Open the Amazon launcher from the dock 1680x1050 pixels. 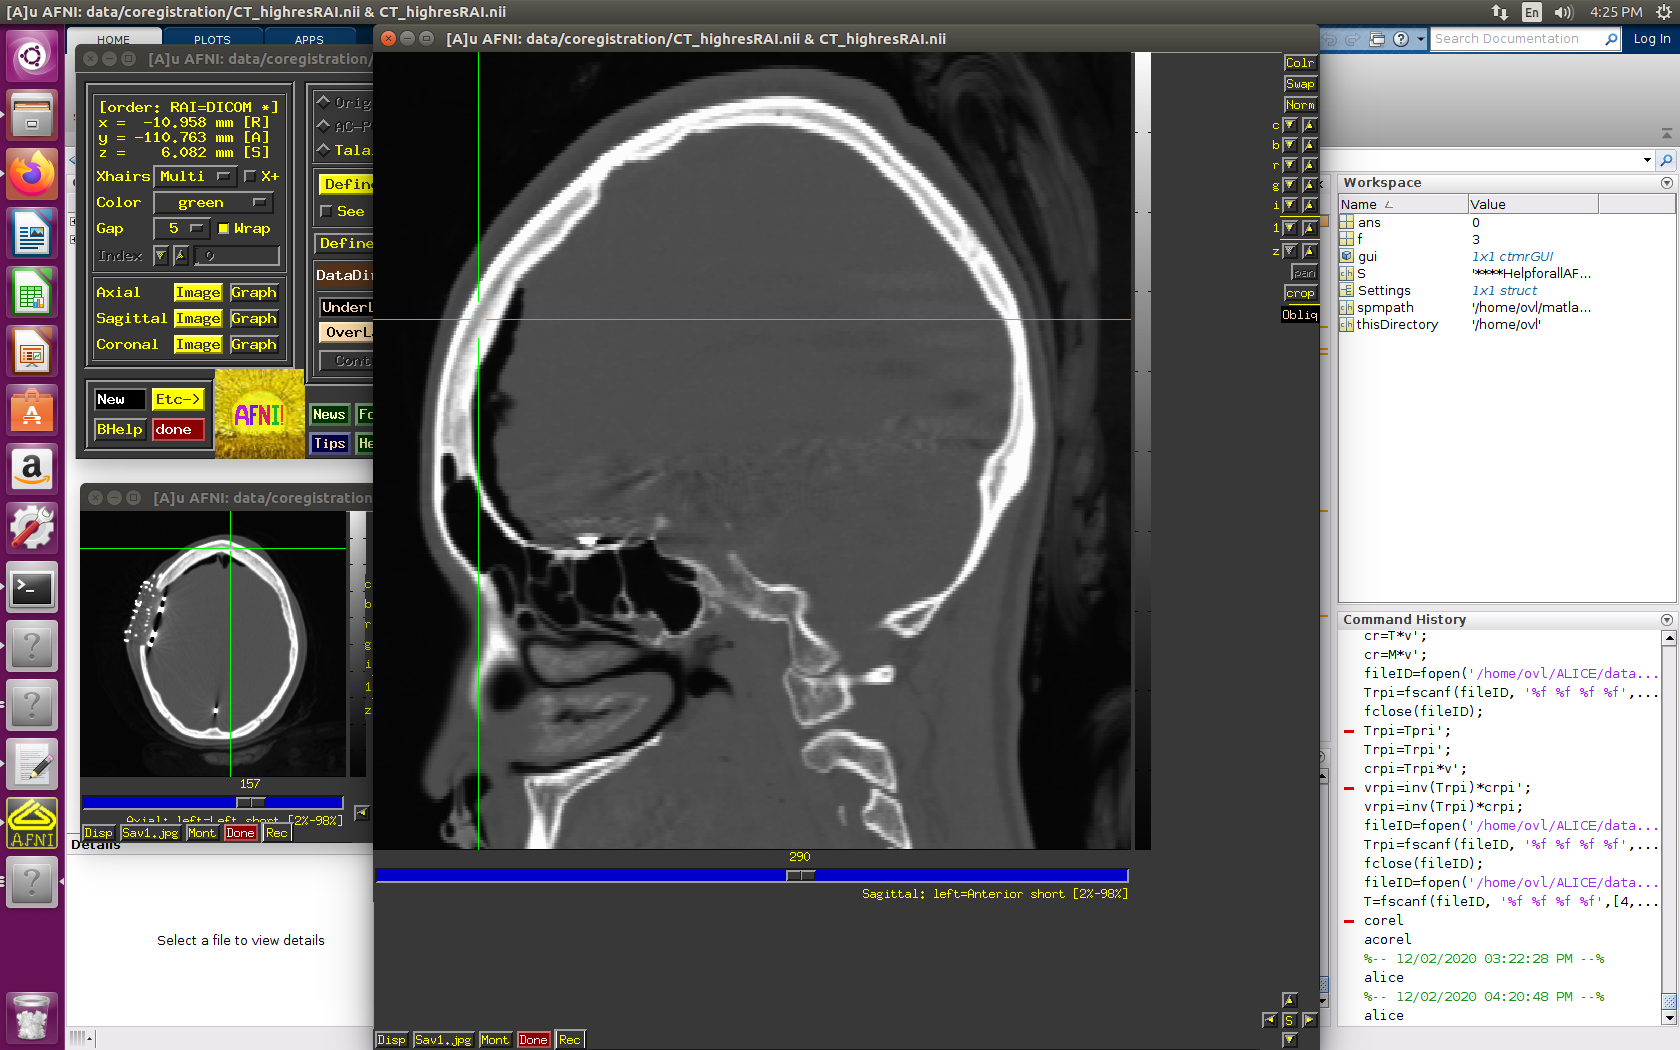point(32,469)
